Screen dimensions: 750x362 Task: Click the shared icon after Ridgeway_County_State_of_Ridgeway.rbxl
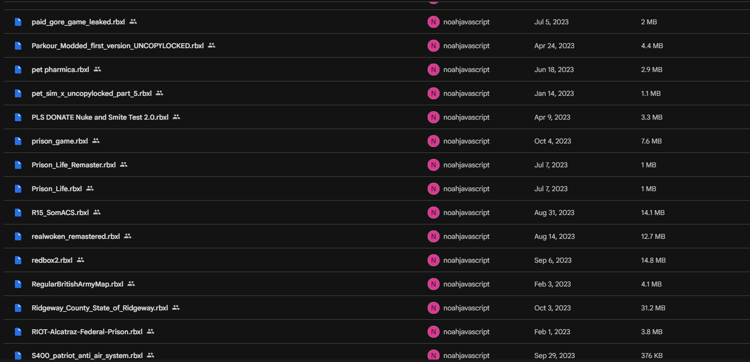tap(176, 307)
